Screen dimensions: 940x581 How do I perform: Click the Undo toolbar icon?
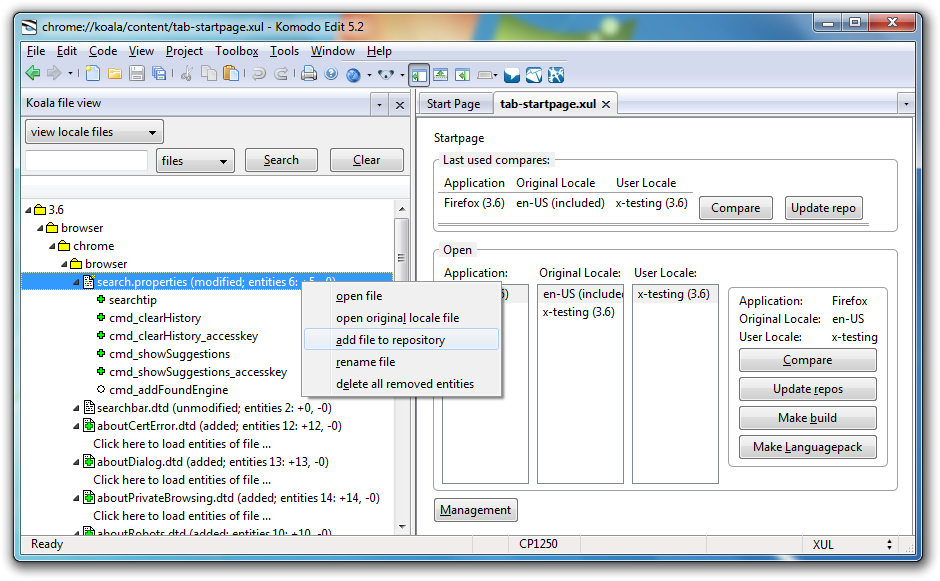pos(259,74)
